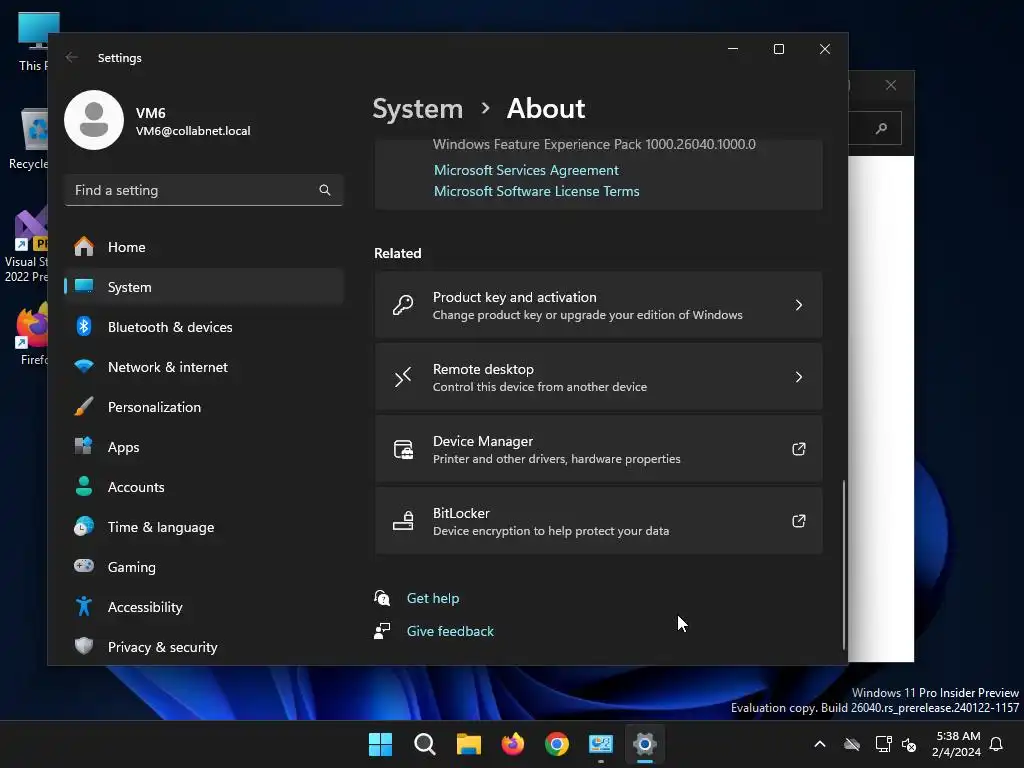This screenshot has width=1024, height=768.
Task: Click the Wi-Fi network icon in the sidebar
Action: (84, 366)
